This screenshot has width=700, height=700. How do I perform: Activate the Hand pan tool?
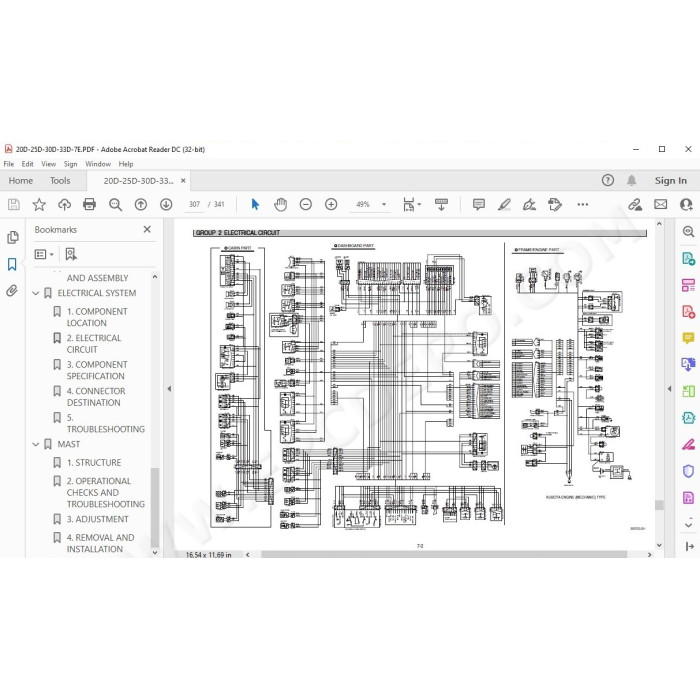tap(280, 204)
